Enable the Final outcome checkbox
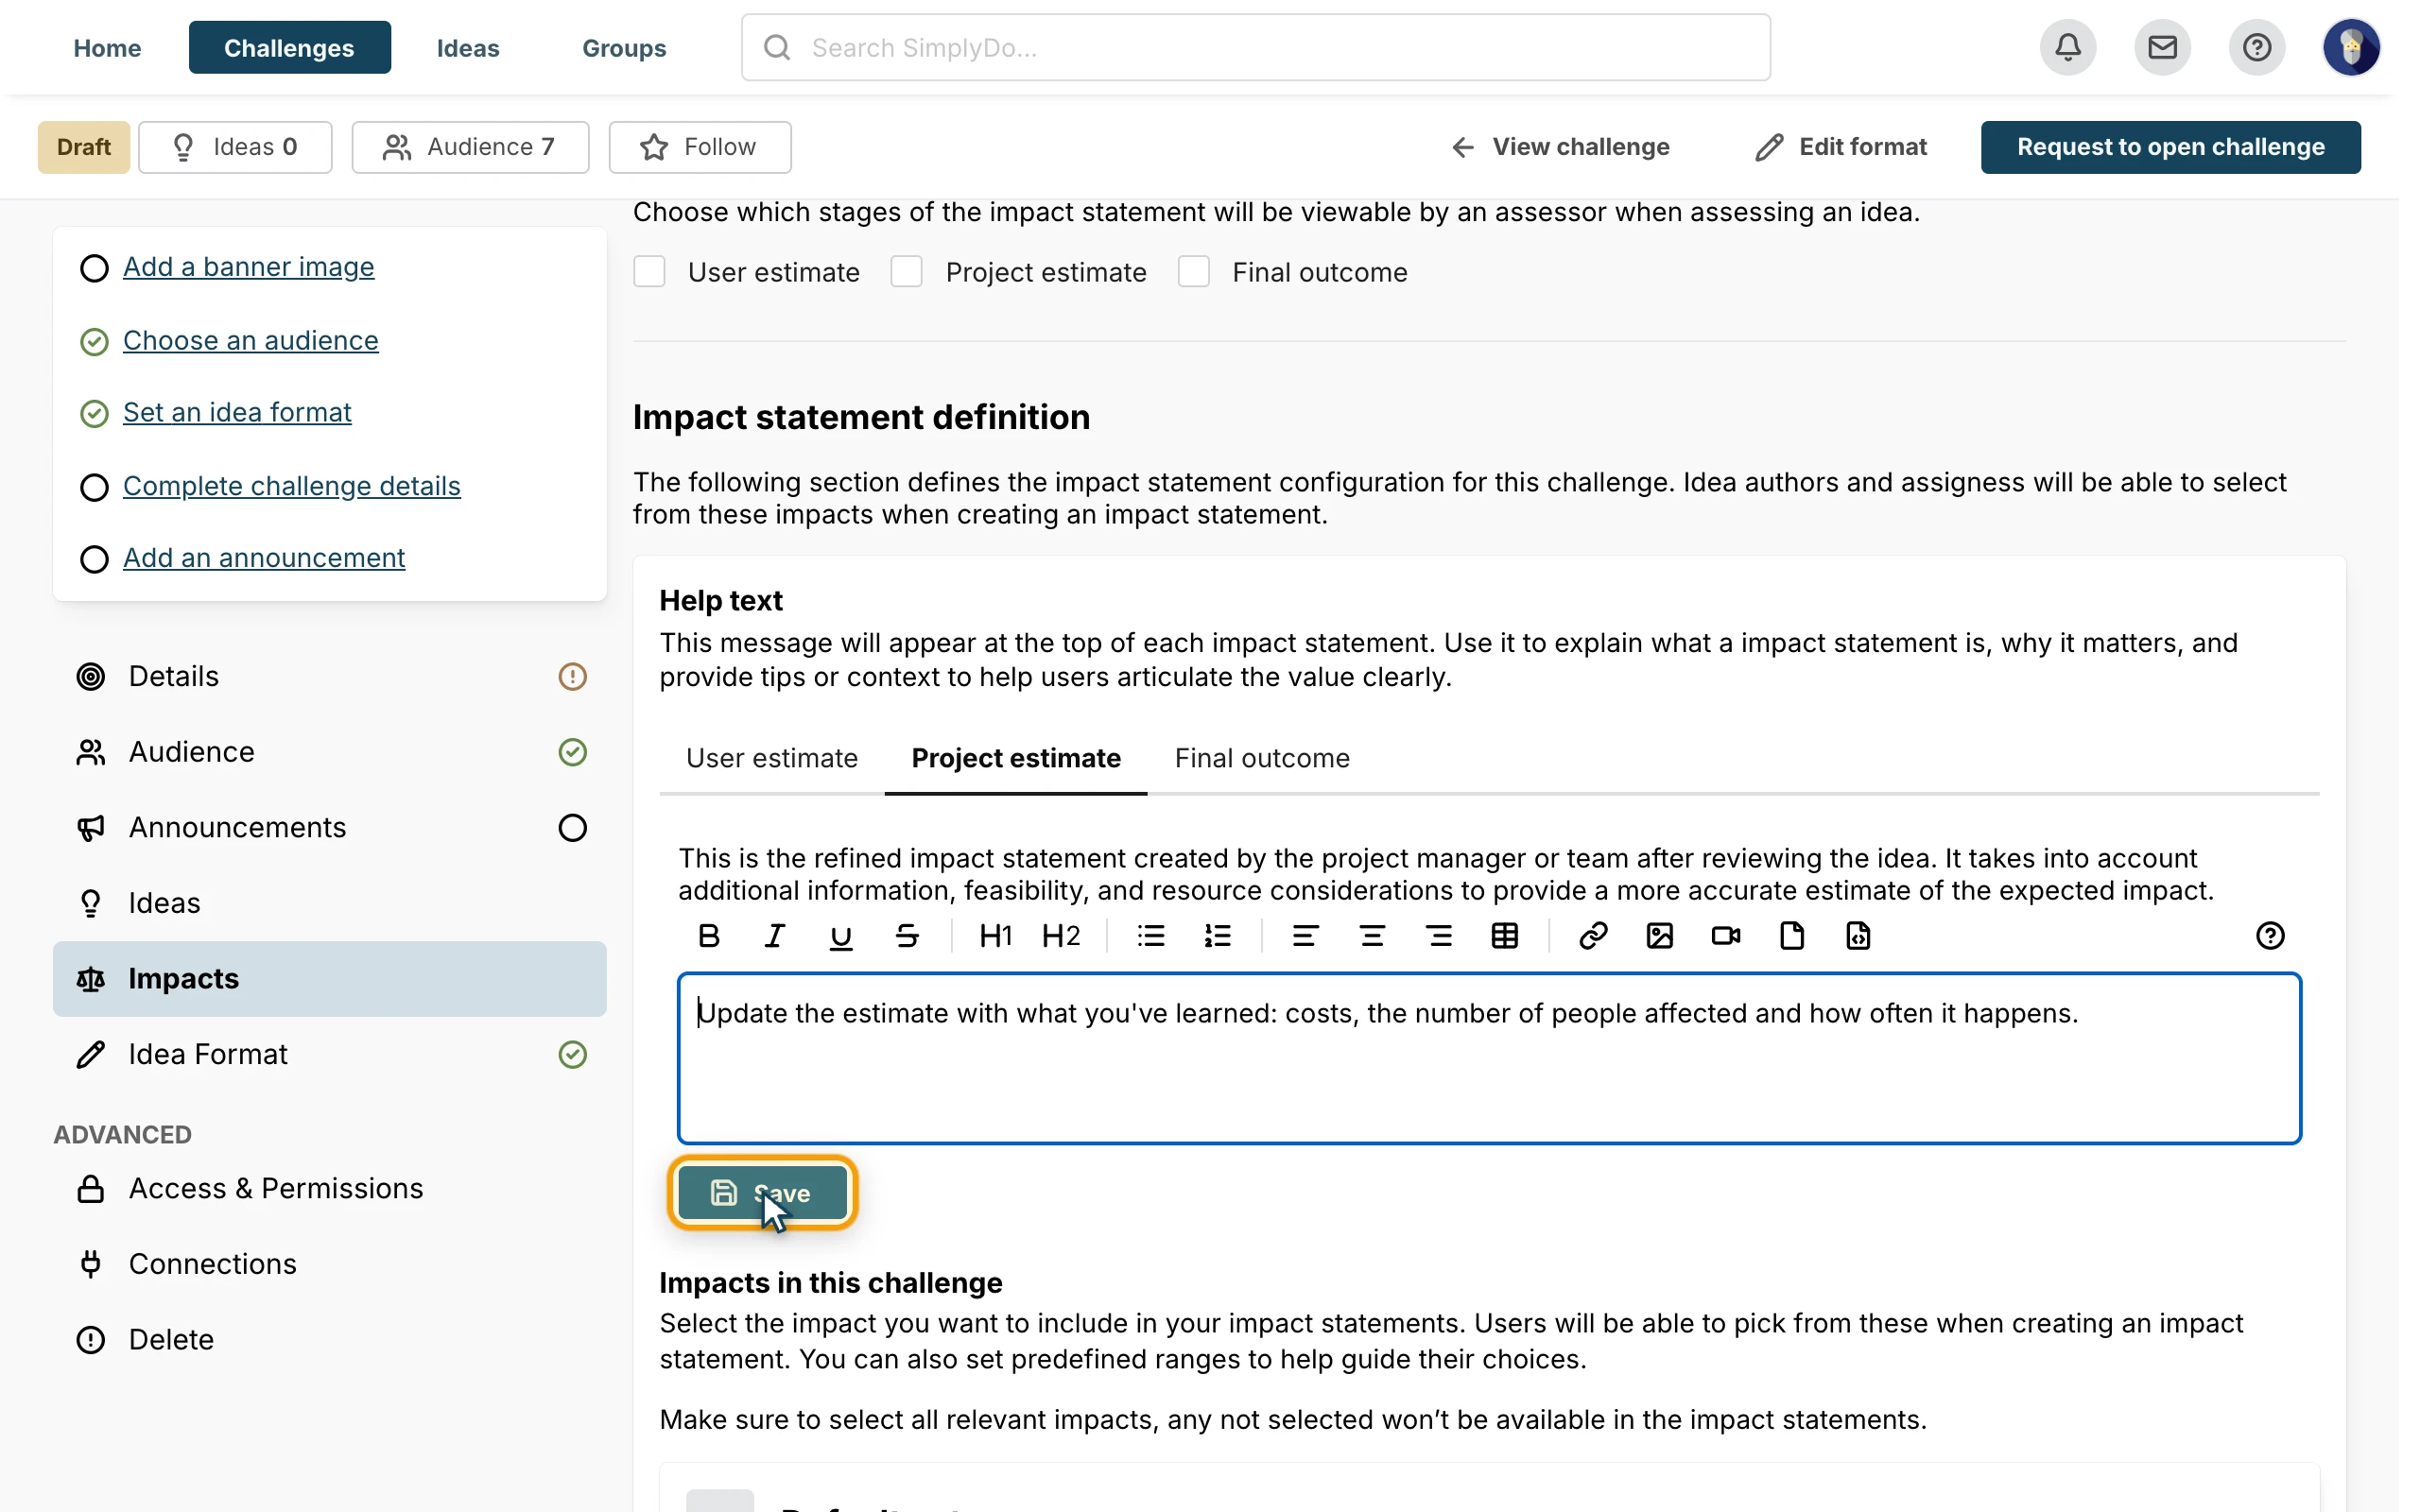The width and height of the screenshot is (2420, 1512). (1194, 272)
